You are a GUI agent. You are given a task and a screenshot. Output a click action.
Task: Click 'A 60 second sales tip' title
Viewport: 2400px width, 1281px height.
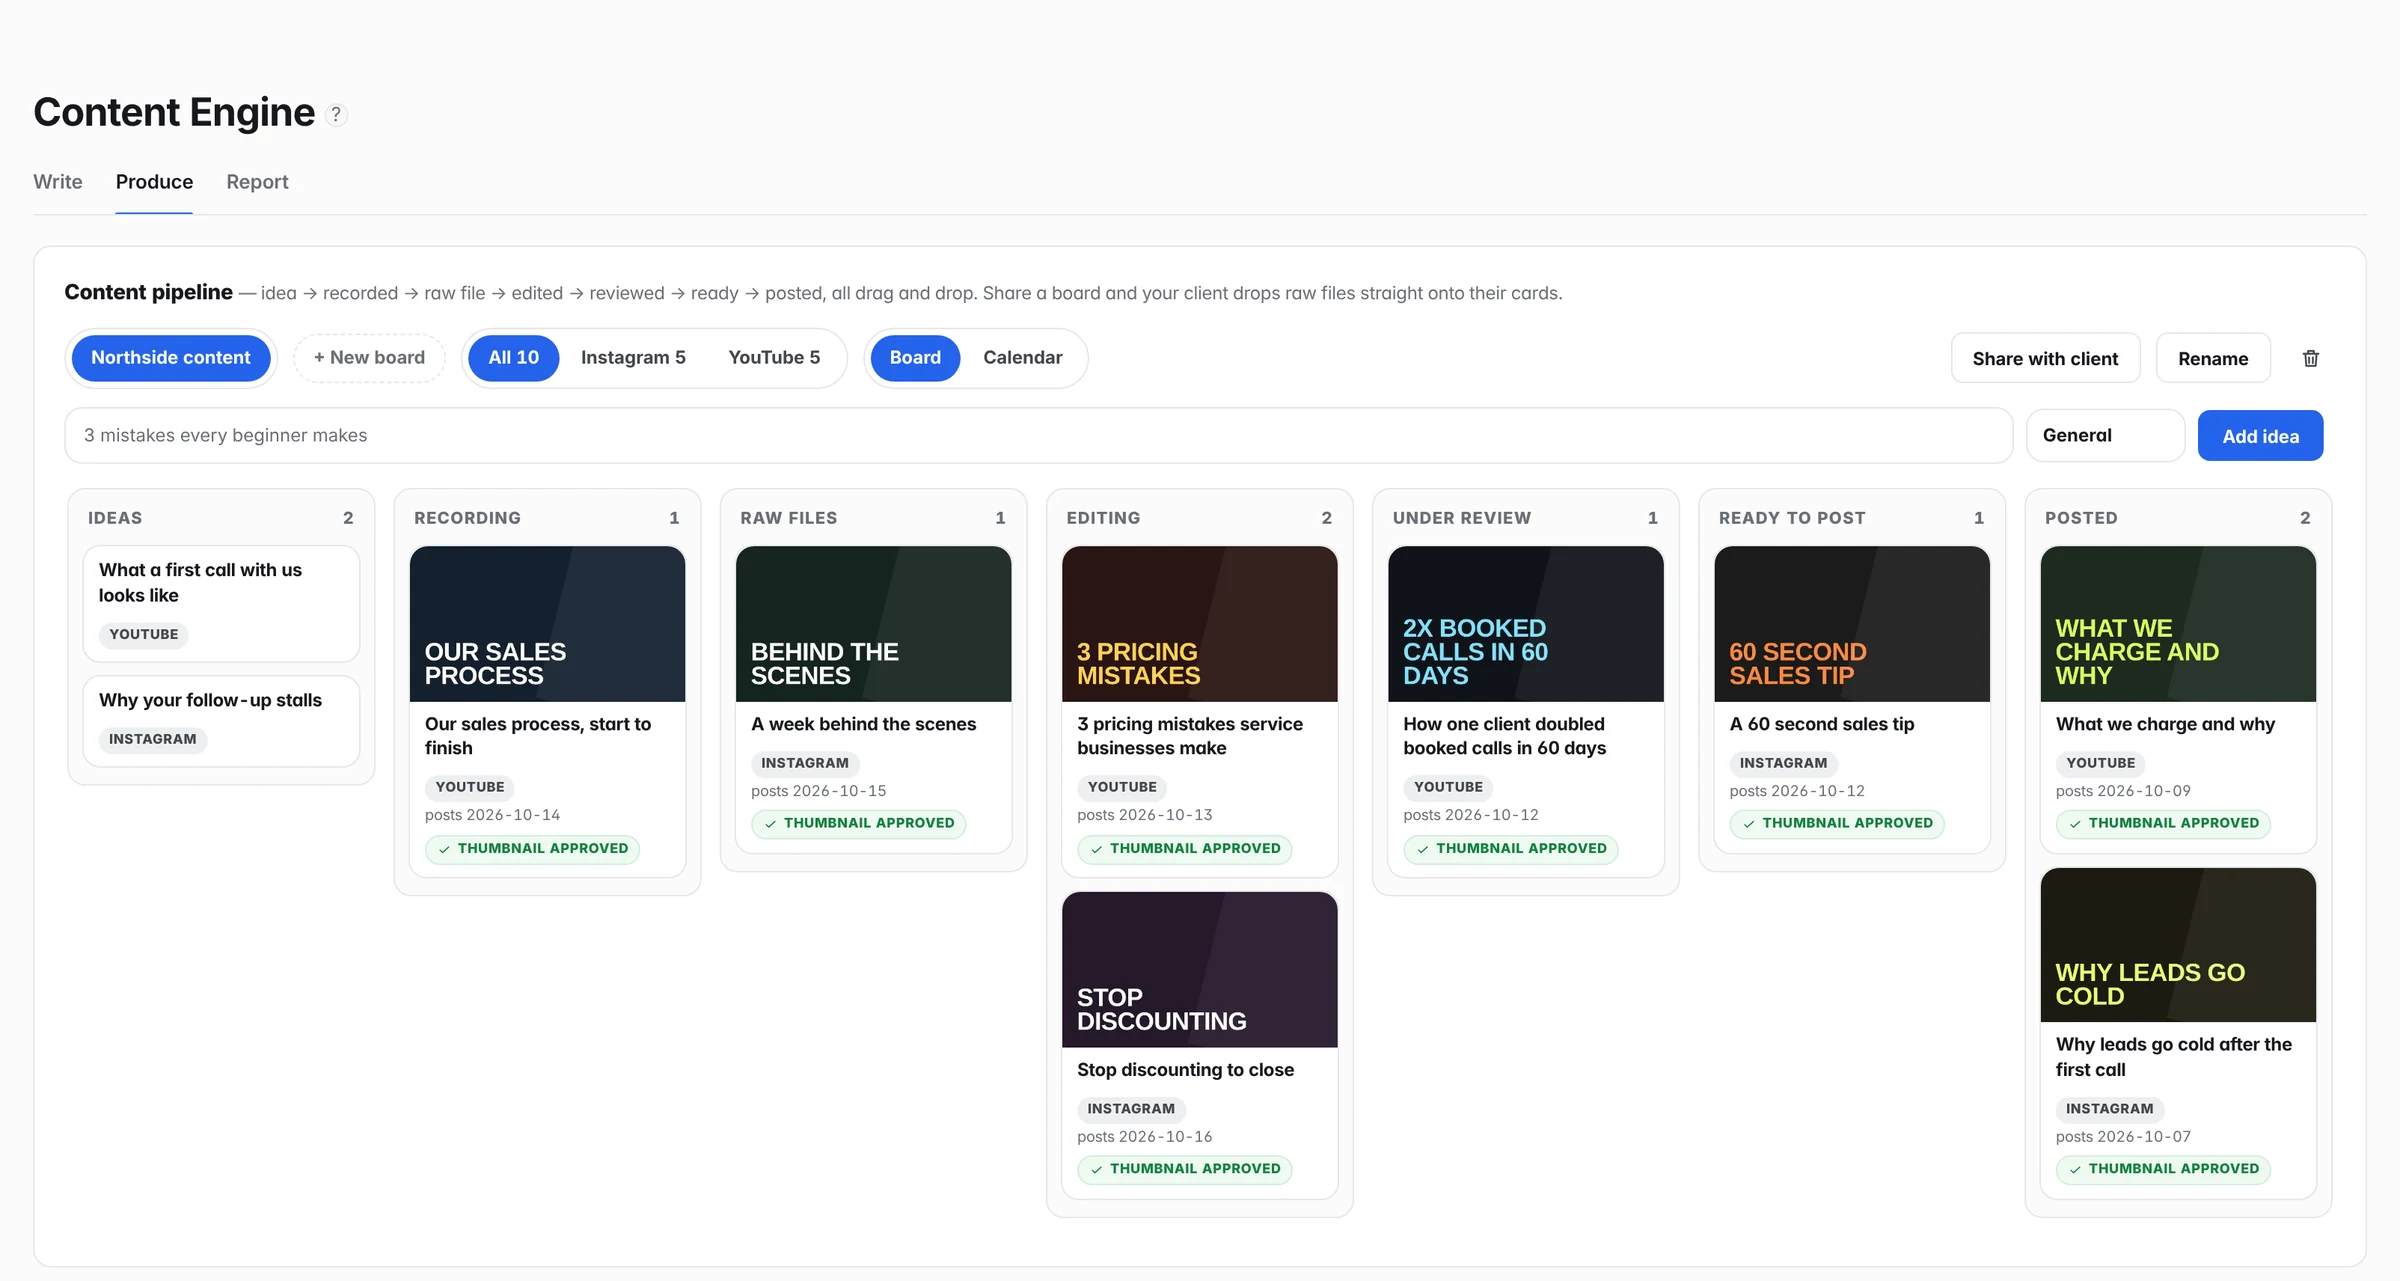(1822, 724)
